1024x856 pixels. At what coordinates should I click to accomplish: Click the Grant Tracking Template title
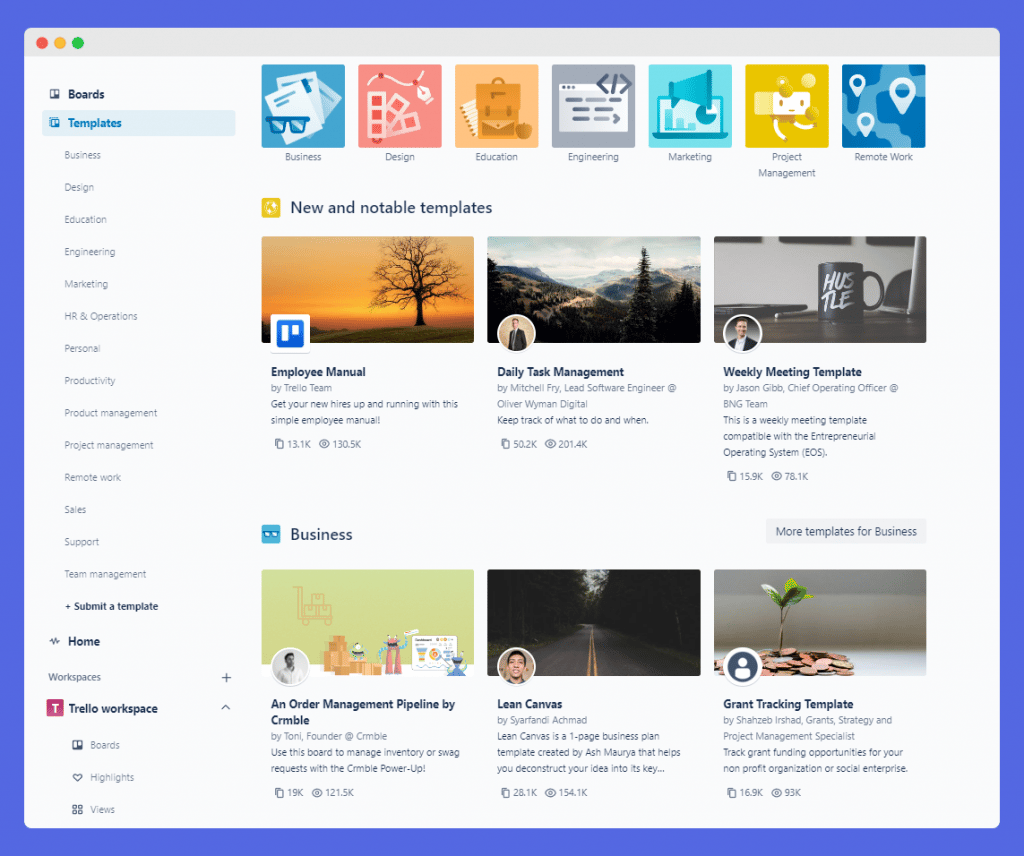tap(788, 704)
